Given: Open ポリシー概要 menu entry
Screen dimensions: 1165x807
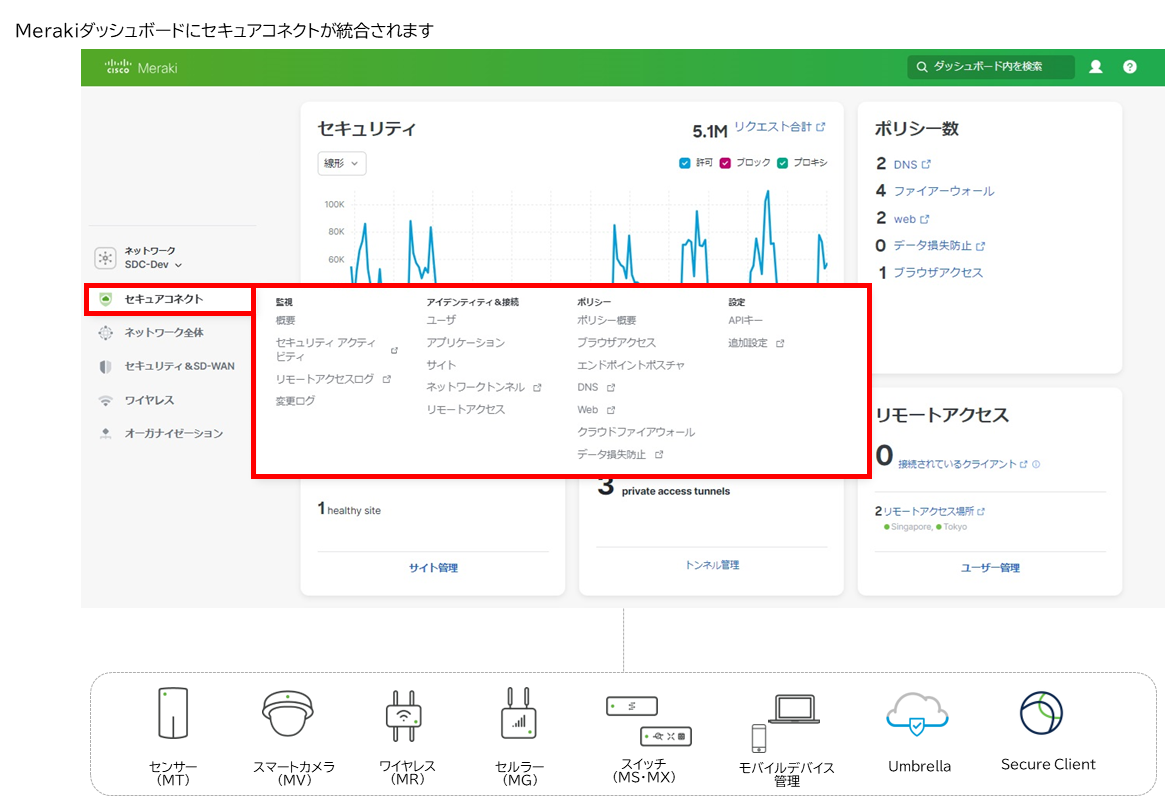Looking at the screenshot, I should [606, 320].
